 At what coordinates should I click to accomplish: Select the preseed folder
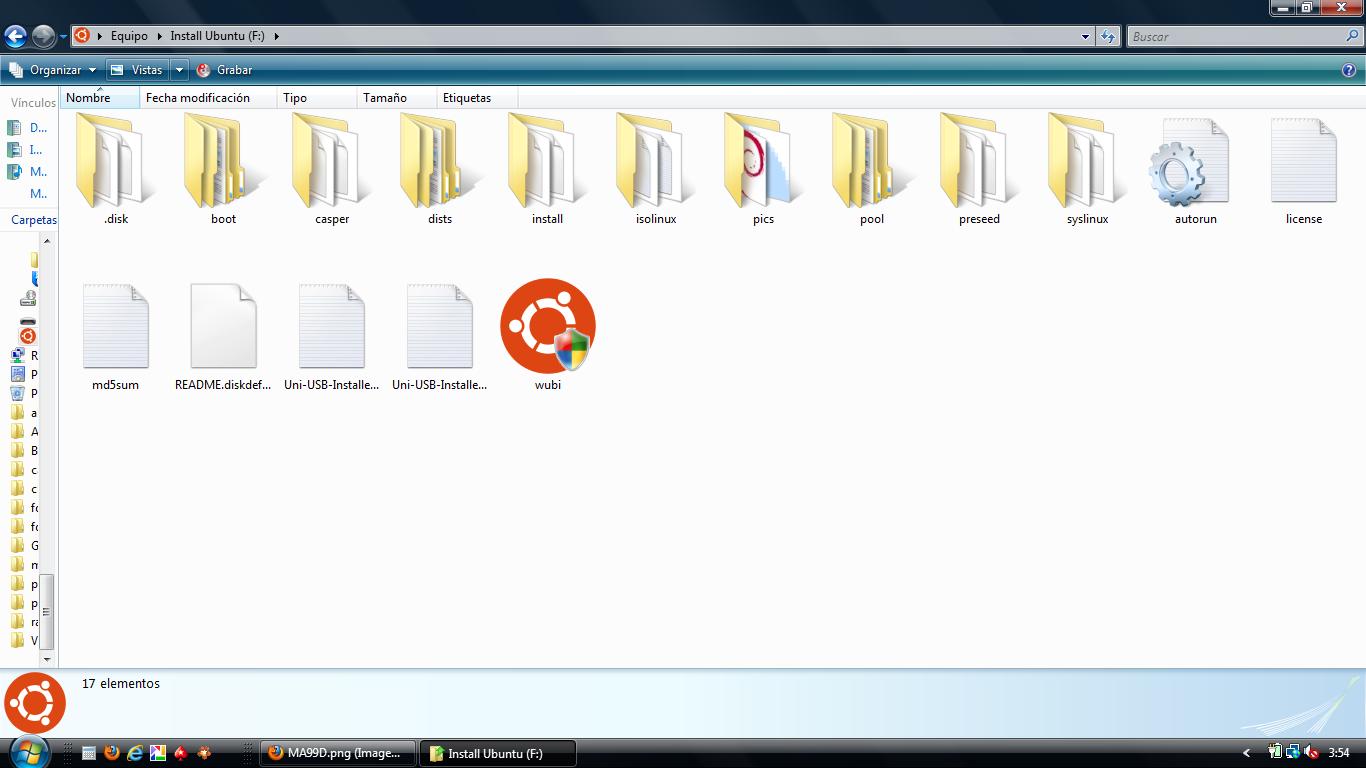tap(980, 169)
